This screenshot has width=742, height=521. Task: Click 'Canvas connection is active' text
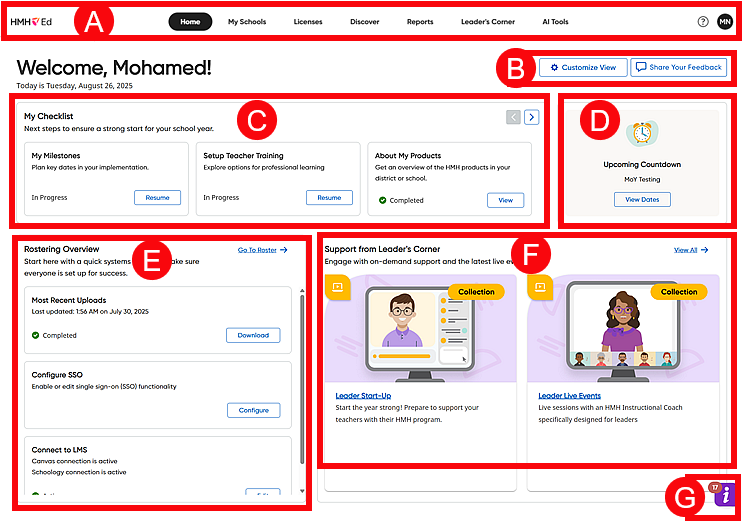tap(74, 461)
